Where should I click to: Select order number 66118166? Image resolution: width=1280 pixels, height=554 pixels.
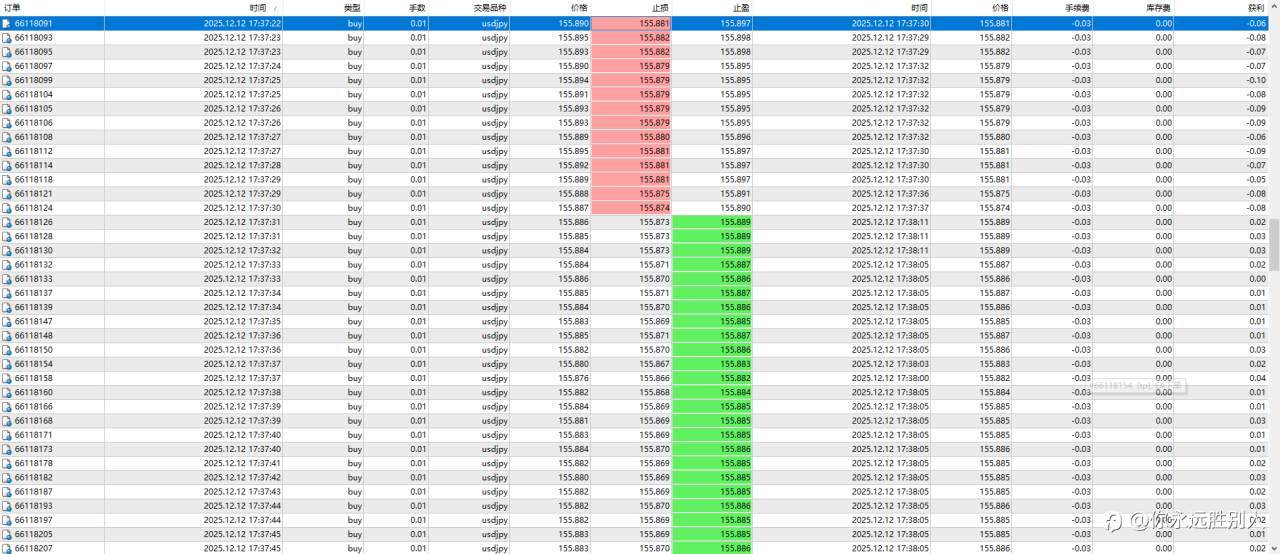pyautogui.click(x=34, y=407)
